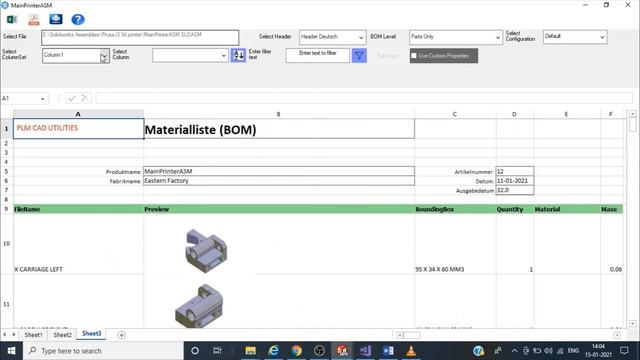The height and width of the screenshot is (360, 640).
Task: Export BOM to PDF icon
Action: point(34,19)
